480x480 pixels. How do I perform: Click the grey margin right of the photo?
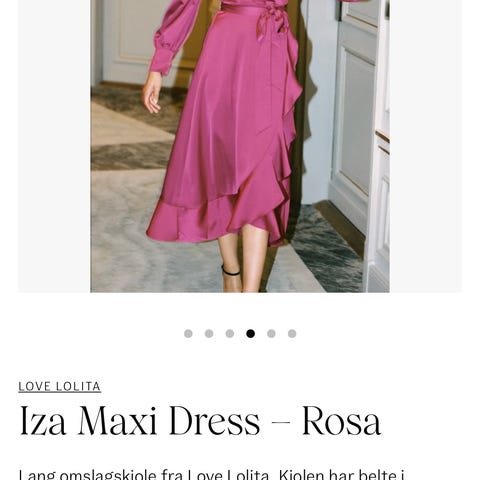pyautogui.click(x=426, y=146)
